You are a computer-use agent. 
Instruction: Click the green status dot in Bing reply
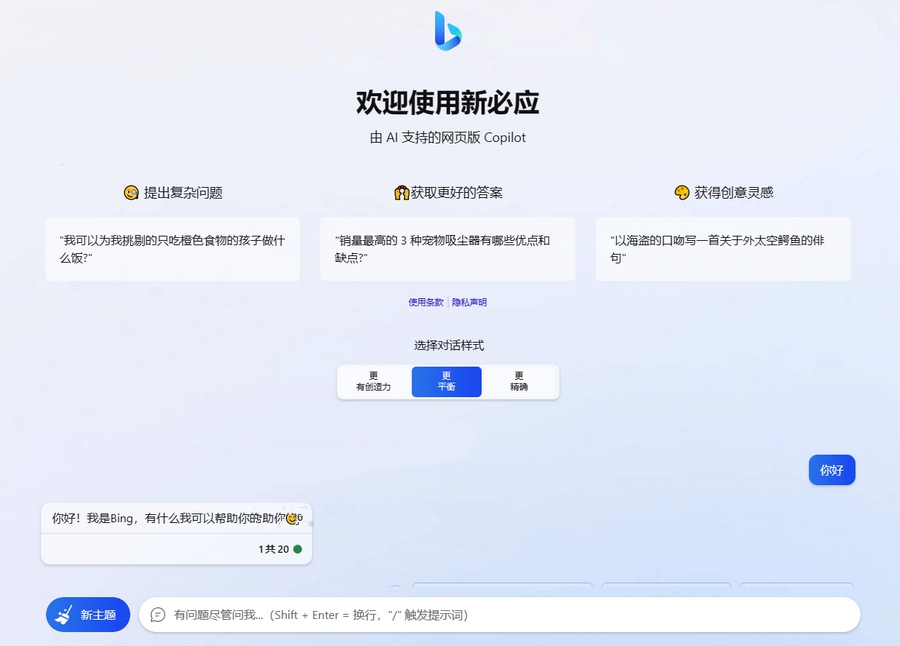[x=297, y=549]
